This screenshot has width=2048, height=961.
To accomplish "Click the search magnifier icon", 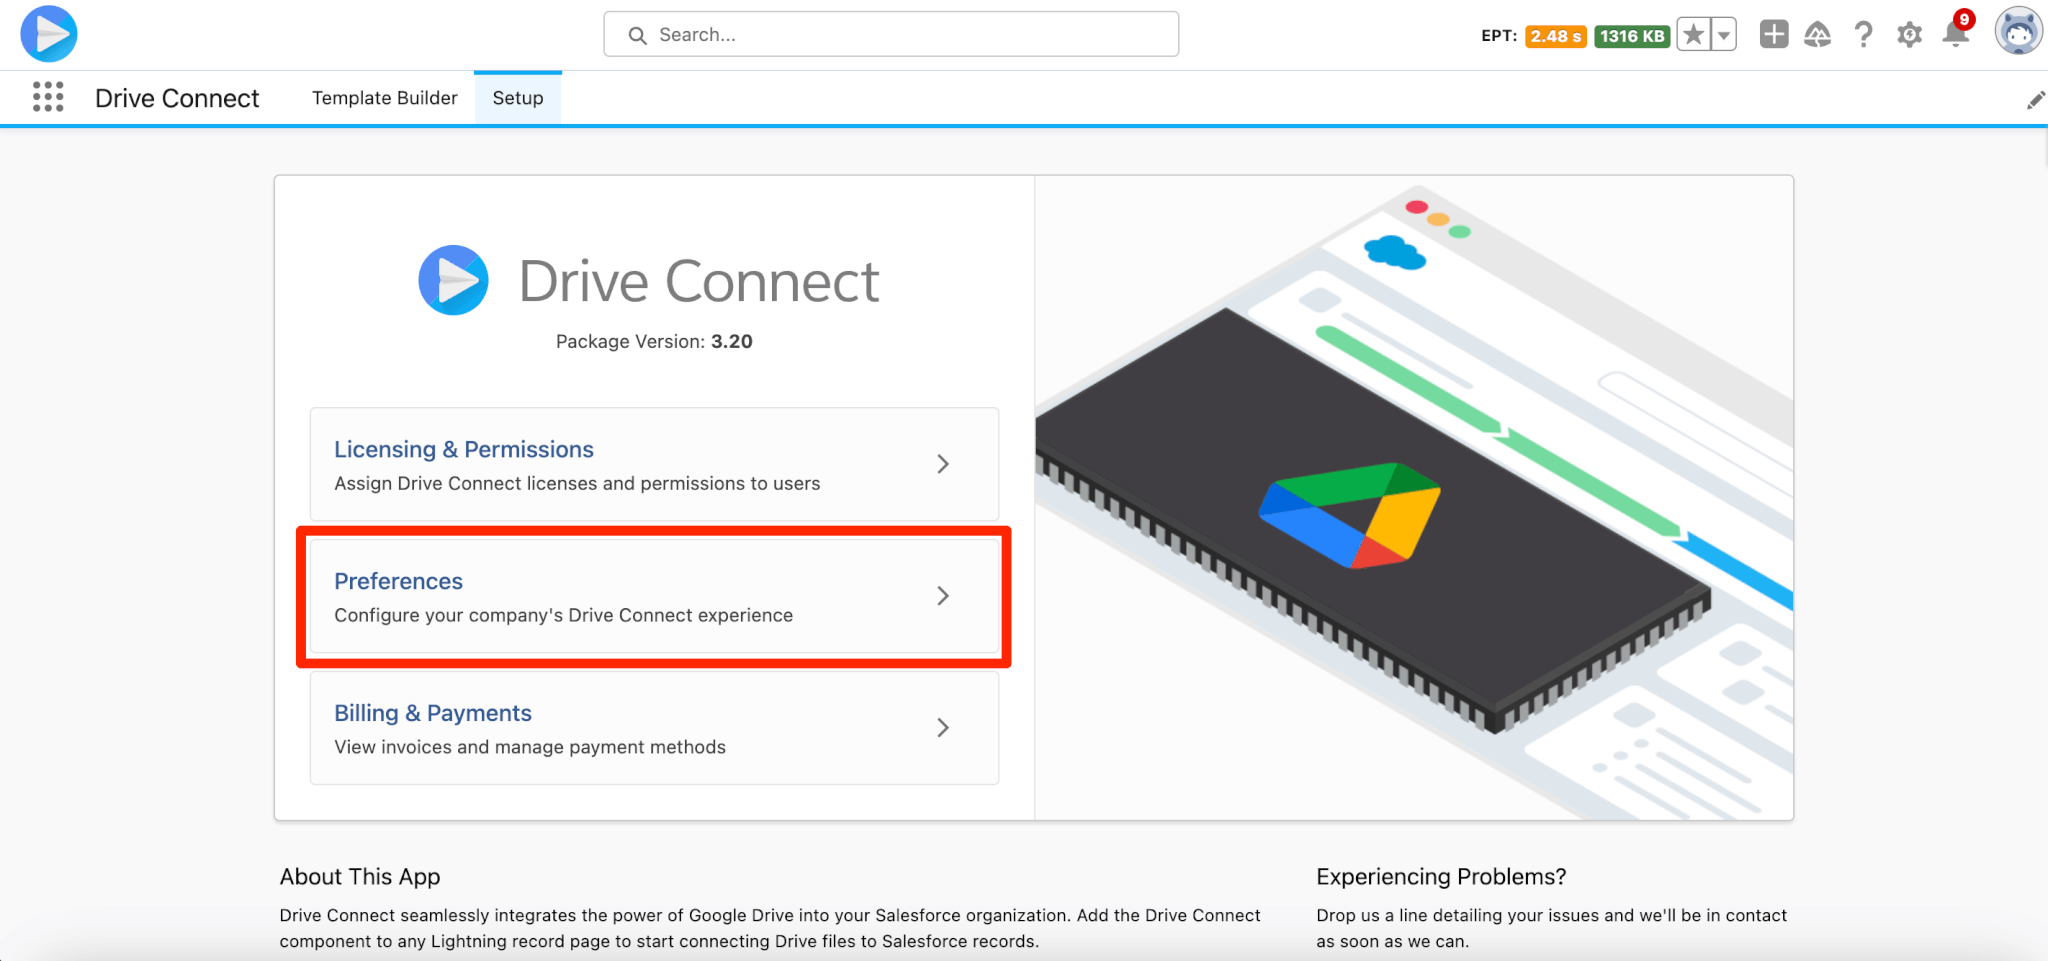I will click(x=637, y=35).
